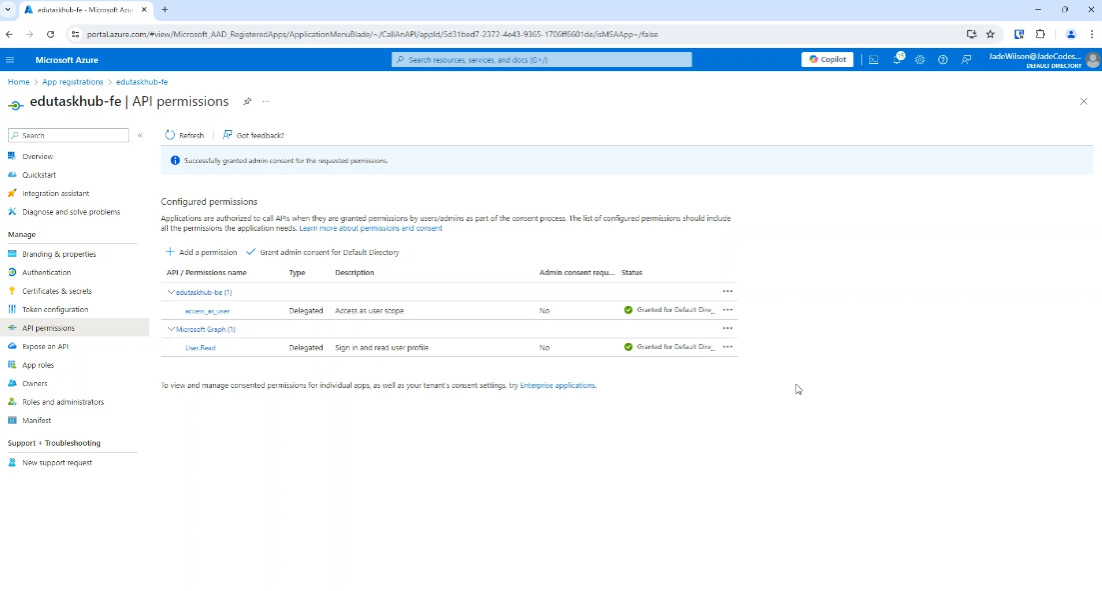Image resolution: width=1102 pixels, height=591 pixels.
Task: Sort by API / Permissions name column
Action: pyautogui.click(x=207, y=273)
